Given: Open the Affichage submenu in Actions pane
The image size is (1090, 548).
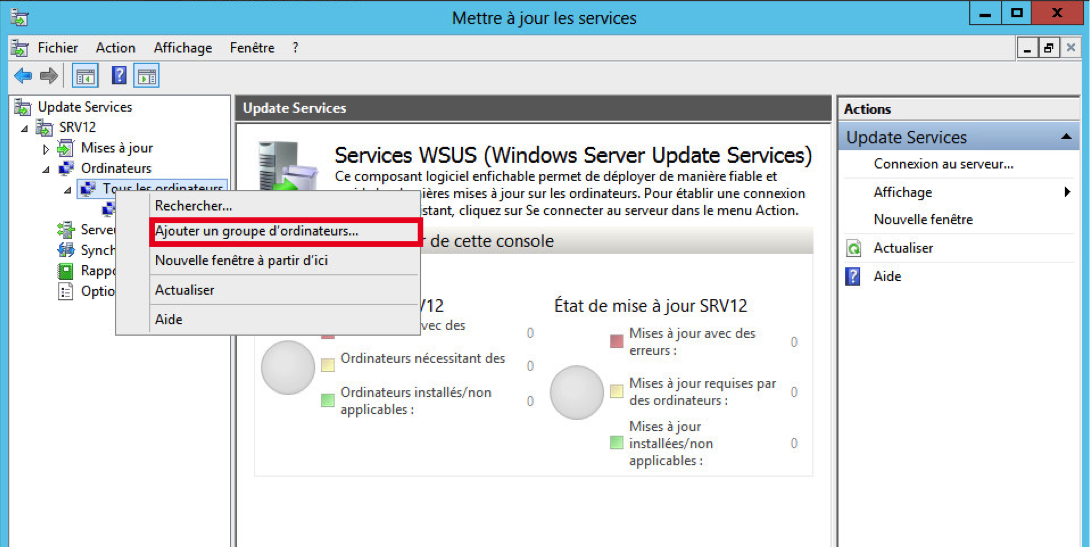Looking at the screenshot, I should (x=902, y=192).
